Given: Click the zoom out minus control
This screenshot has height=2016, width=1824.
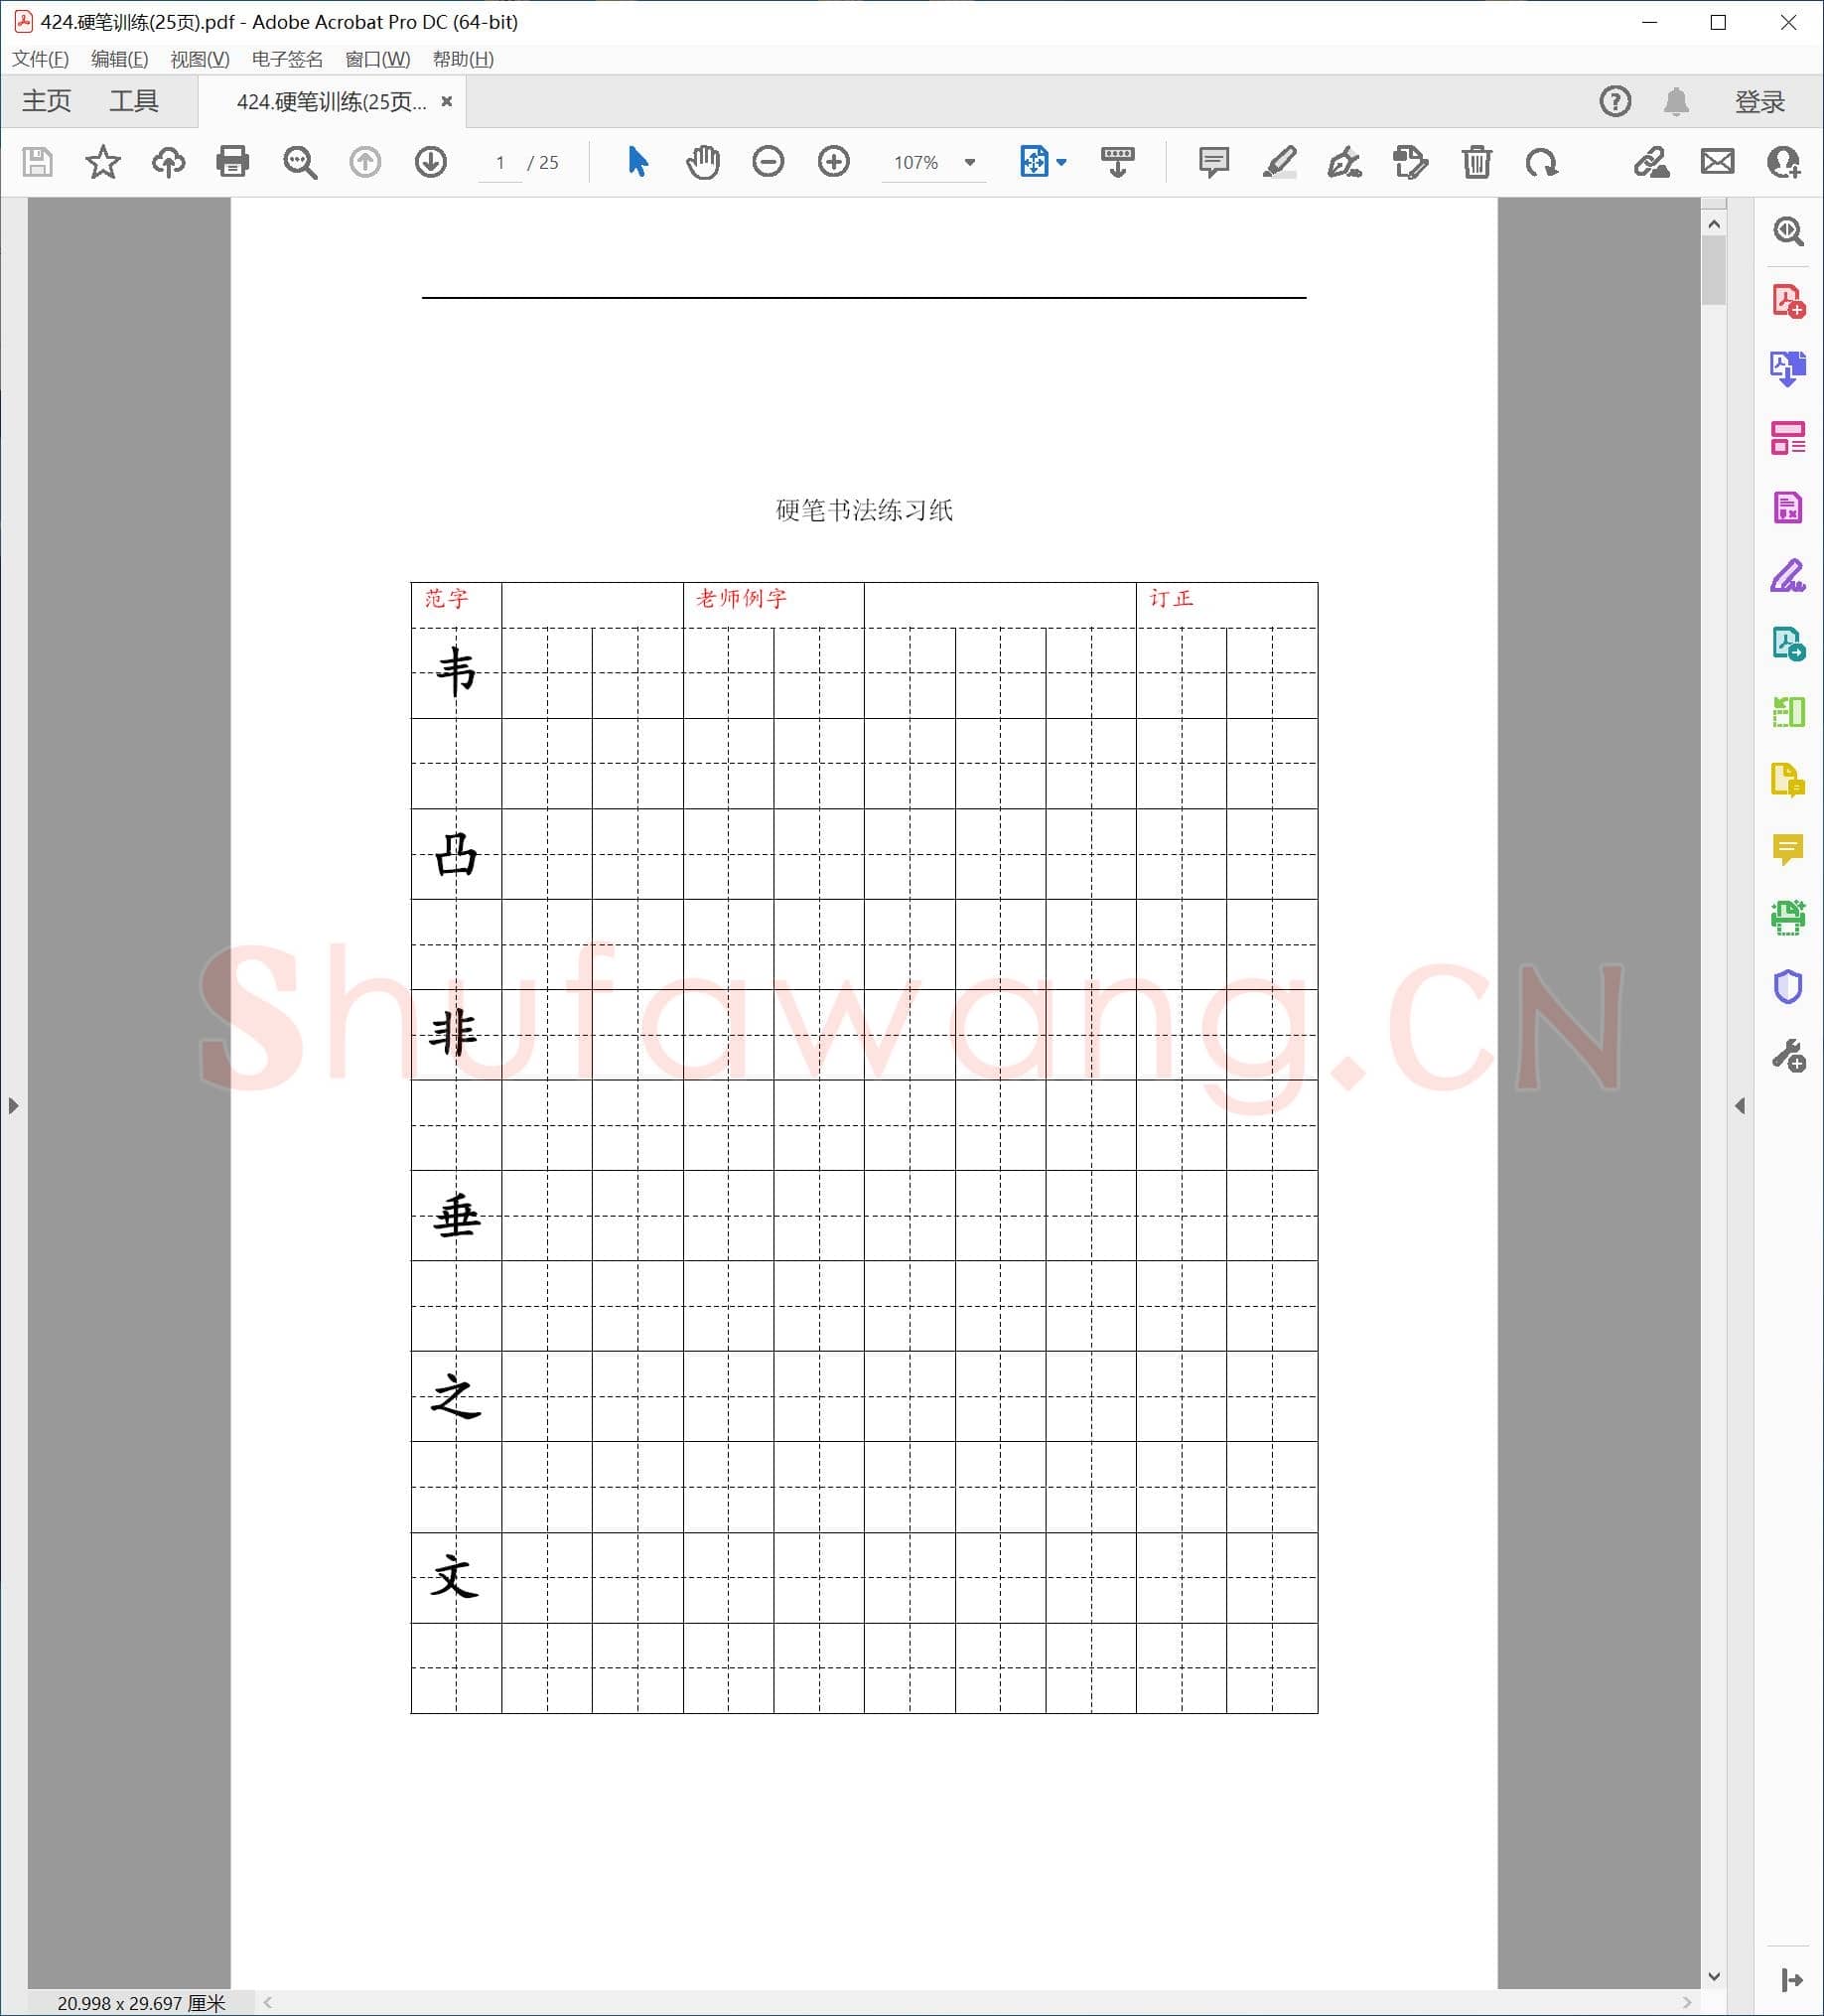Looking at the screenshot, I should pyautogui.click(x=768, y=162).
